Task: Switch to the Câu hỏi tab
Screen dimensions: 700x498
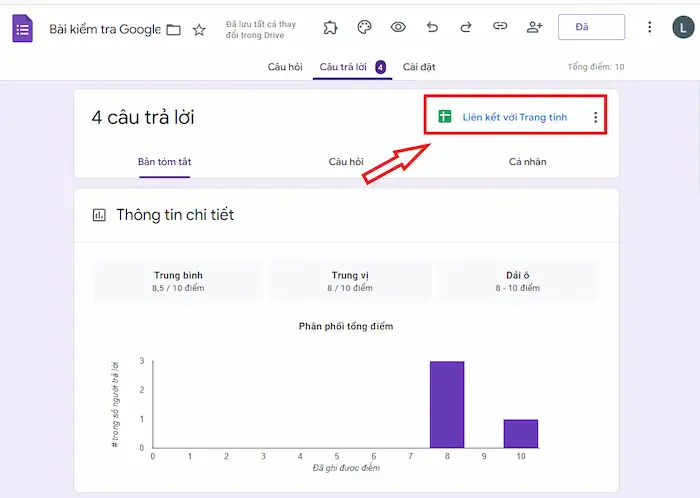Action: tap(285, 67)
